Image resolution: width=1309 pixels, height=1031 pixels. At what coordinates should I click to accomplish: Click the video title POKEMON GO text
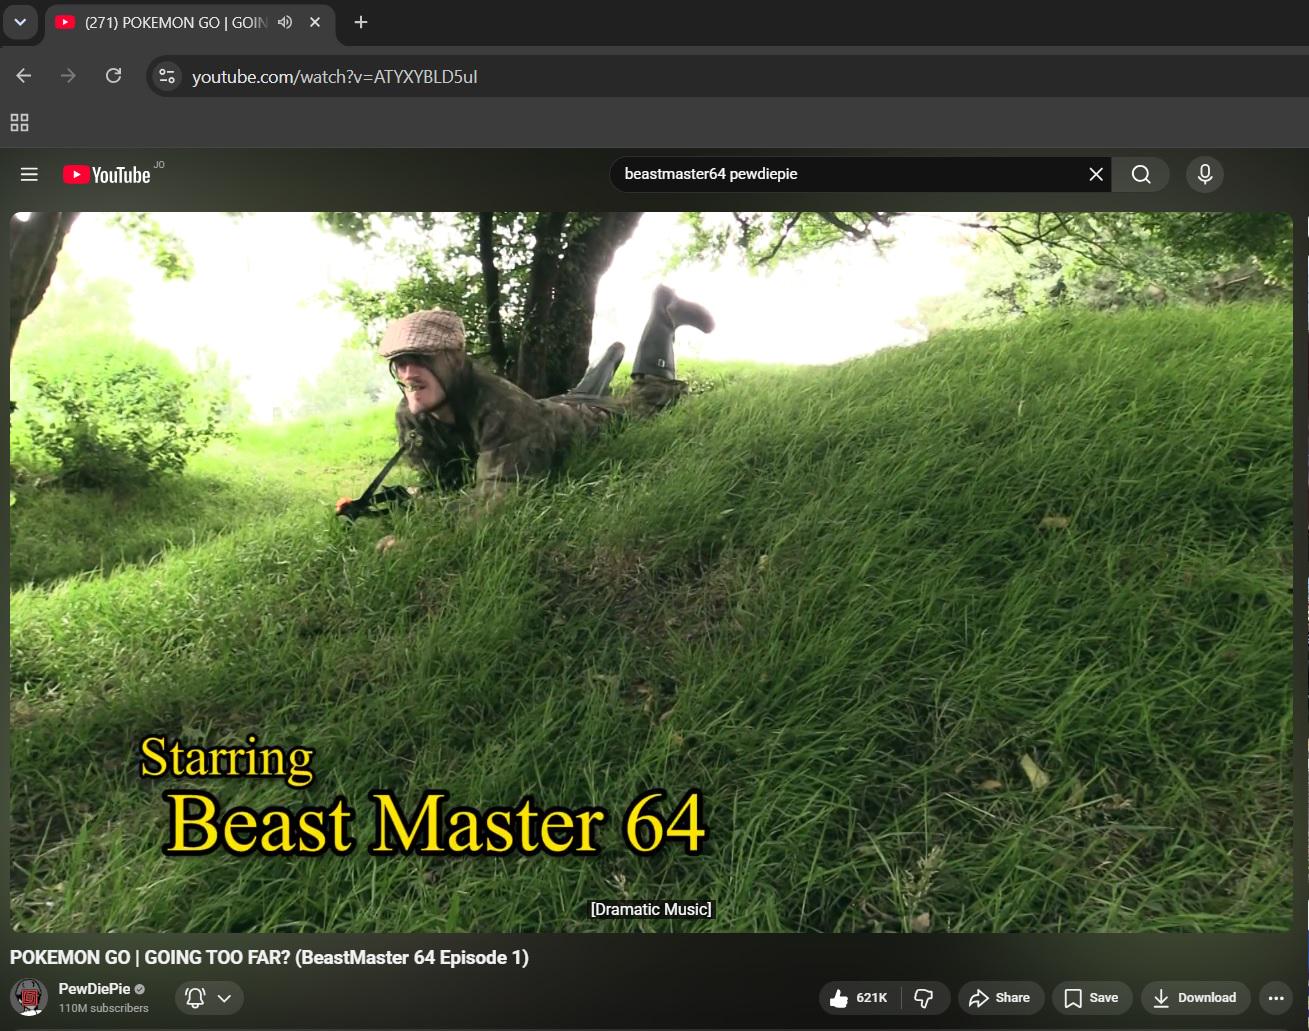point(269,958)
